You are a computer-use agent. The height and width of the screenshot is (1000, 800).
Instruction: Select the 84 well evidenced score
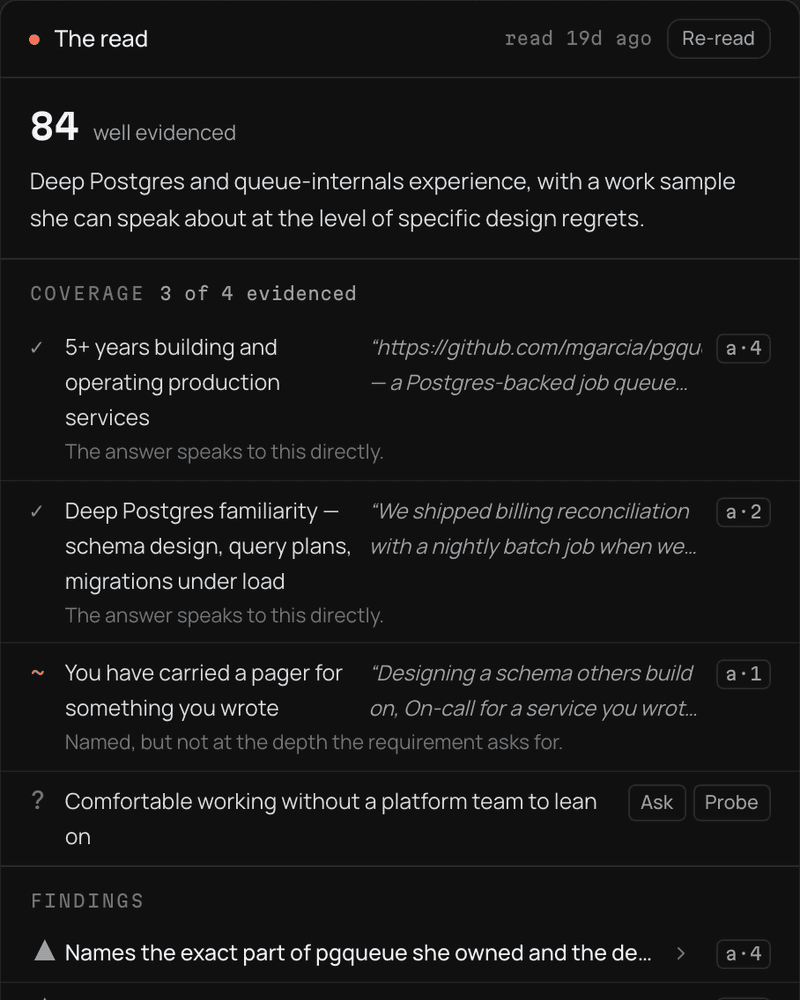click(133, 126)
